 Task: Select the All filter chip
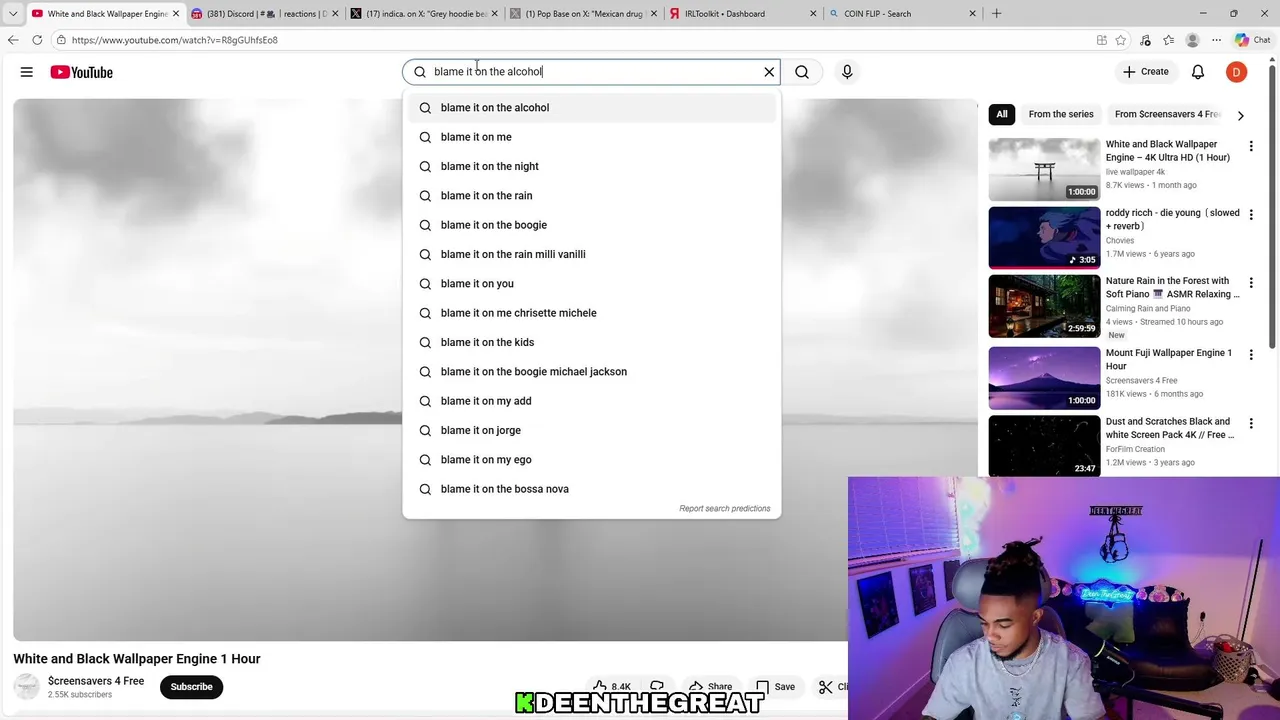click(x=1002, y=114)
